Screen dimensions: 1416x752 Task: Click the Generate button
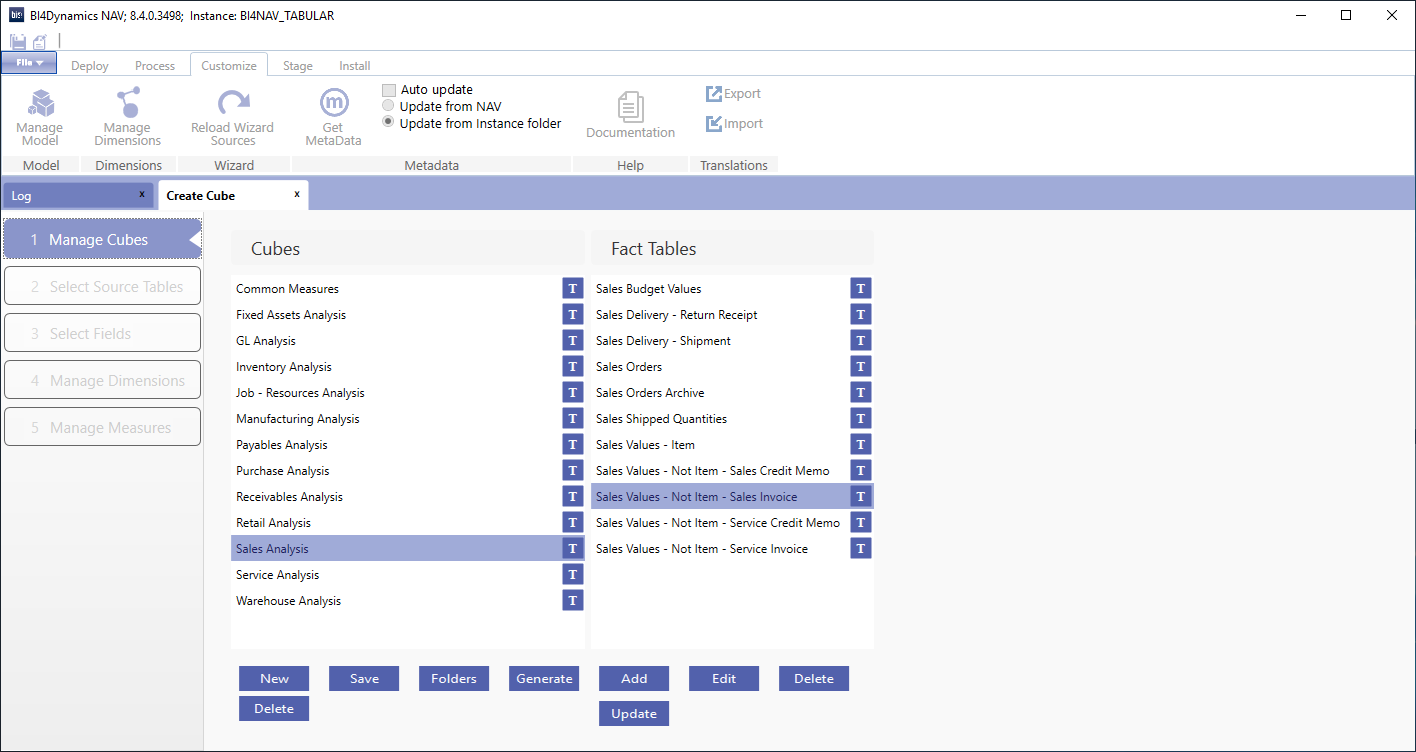pos(544,679)
